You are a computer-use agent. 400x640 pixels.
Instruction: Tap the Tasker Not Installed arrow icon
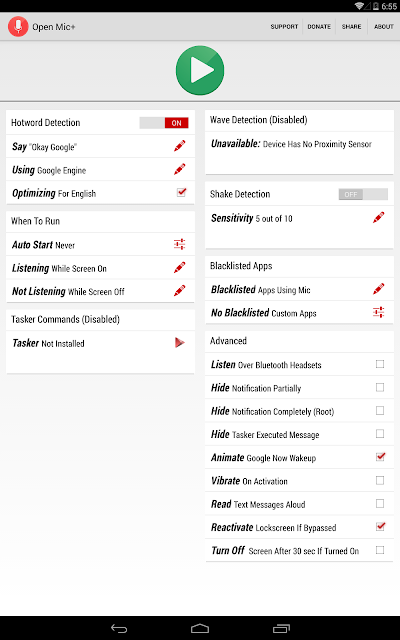click(180, 342)
